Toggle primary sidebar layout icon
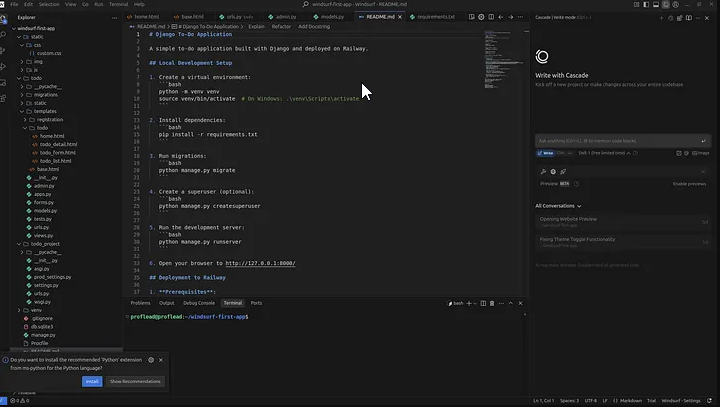Image resolution: width=720 pixels, height=407 pixels. [x=646, y=4]
